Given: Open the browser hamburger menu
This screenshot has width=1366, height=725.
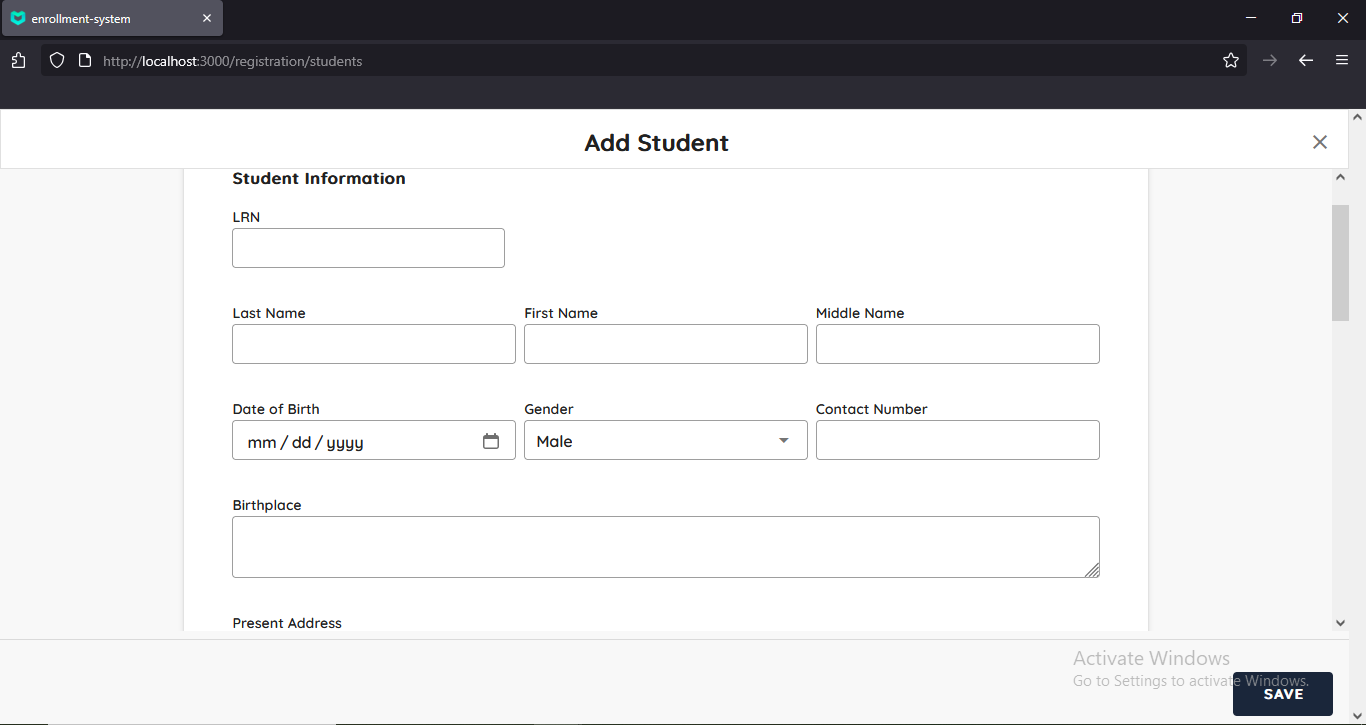Looking at the screenshot, I should 1342,61.
